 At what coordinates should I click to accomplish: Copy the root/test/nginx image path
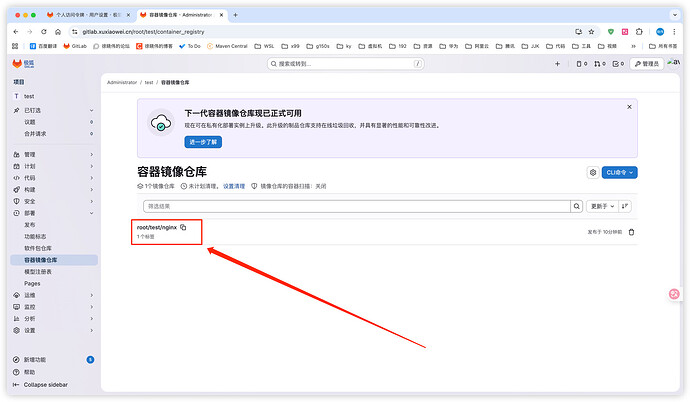click(183, 228)
